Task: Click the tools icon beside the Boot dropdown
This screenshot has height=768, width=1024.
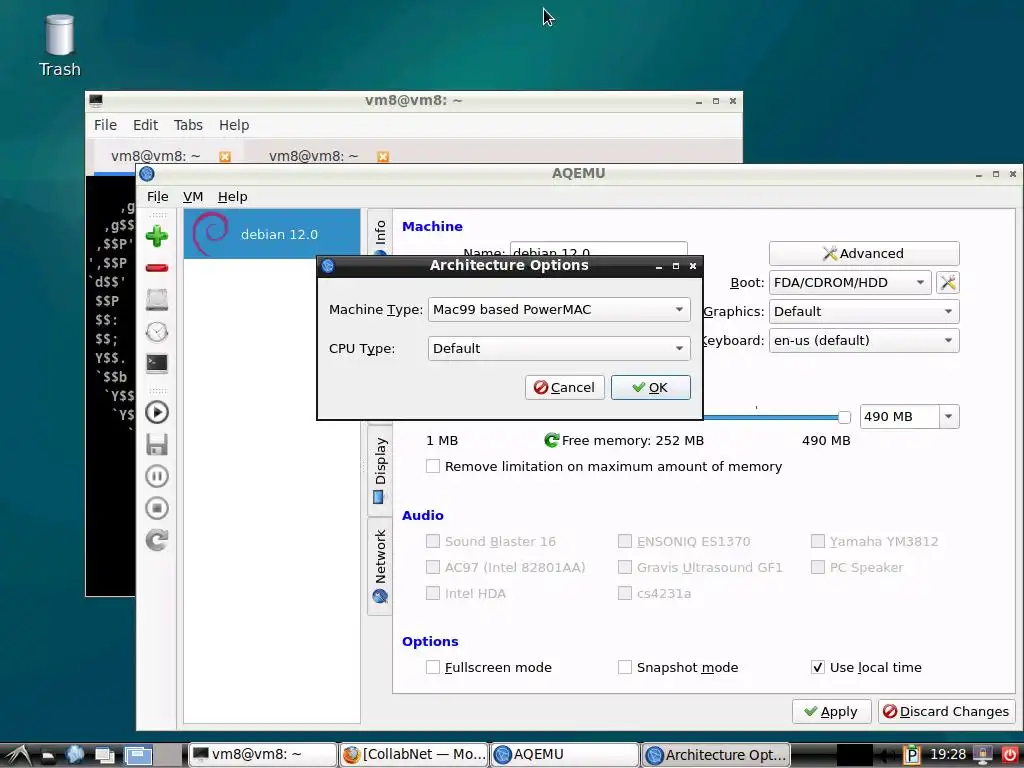Action: pyautogui.click(x=948, y=283)
